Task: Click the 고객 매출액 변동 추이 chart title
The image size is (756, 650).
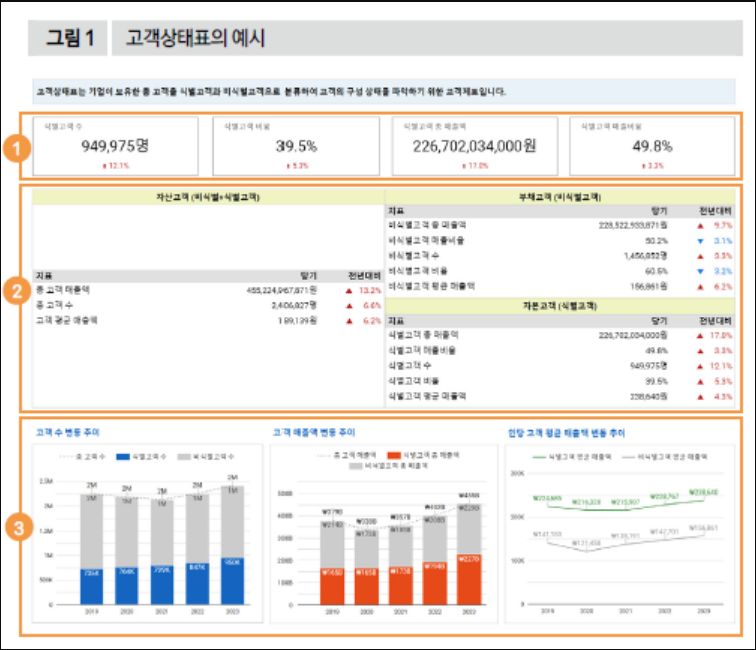Action: 314,433
